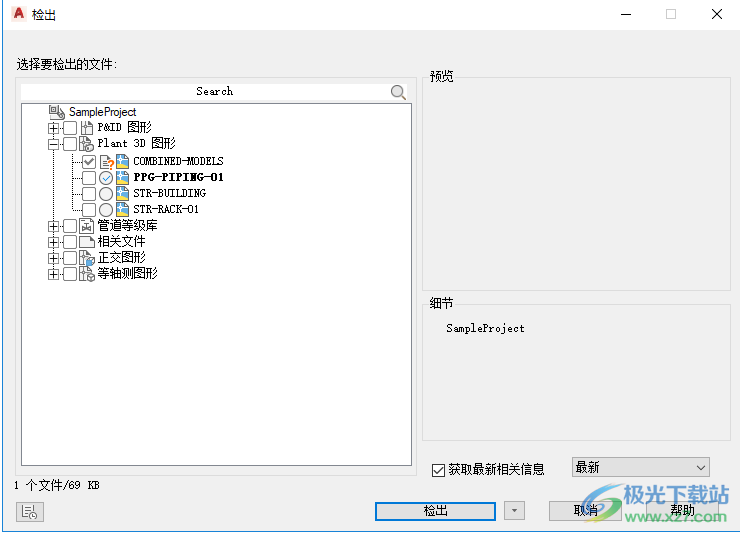Screen dimensions: 740x533
Task: Click the STR-RACK-01 status circle icon
Action: [106, 210]
